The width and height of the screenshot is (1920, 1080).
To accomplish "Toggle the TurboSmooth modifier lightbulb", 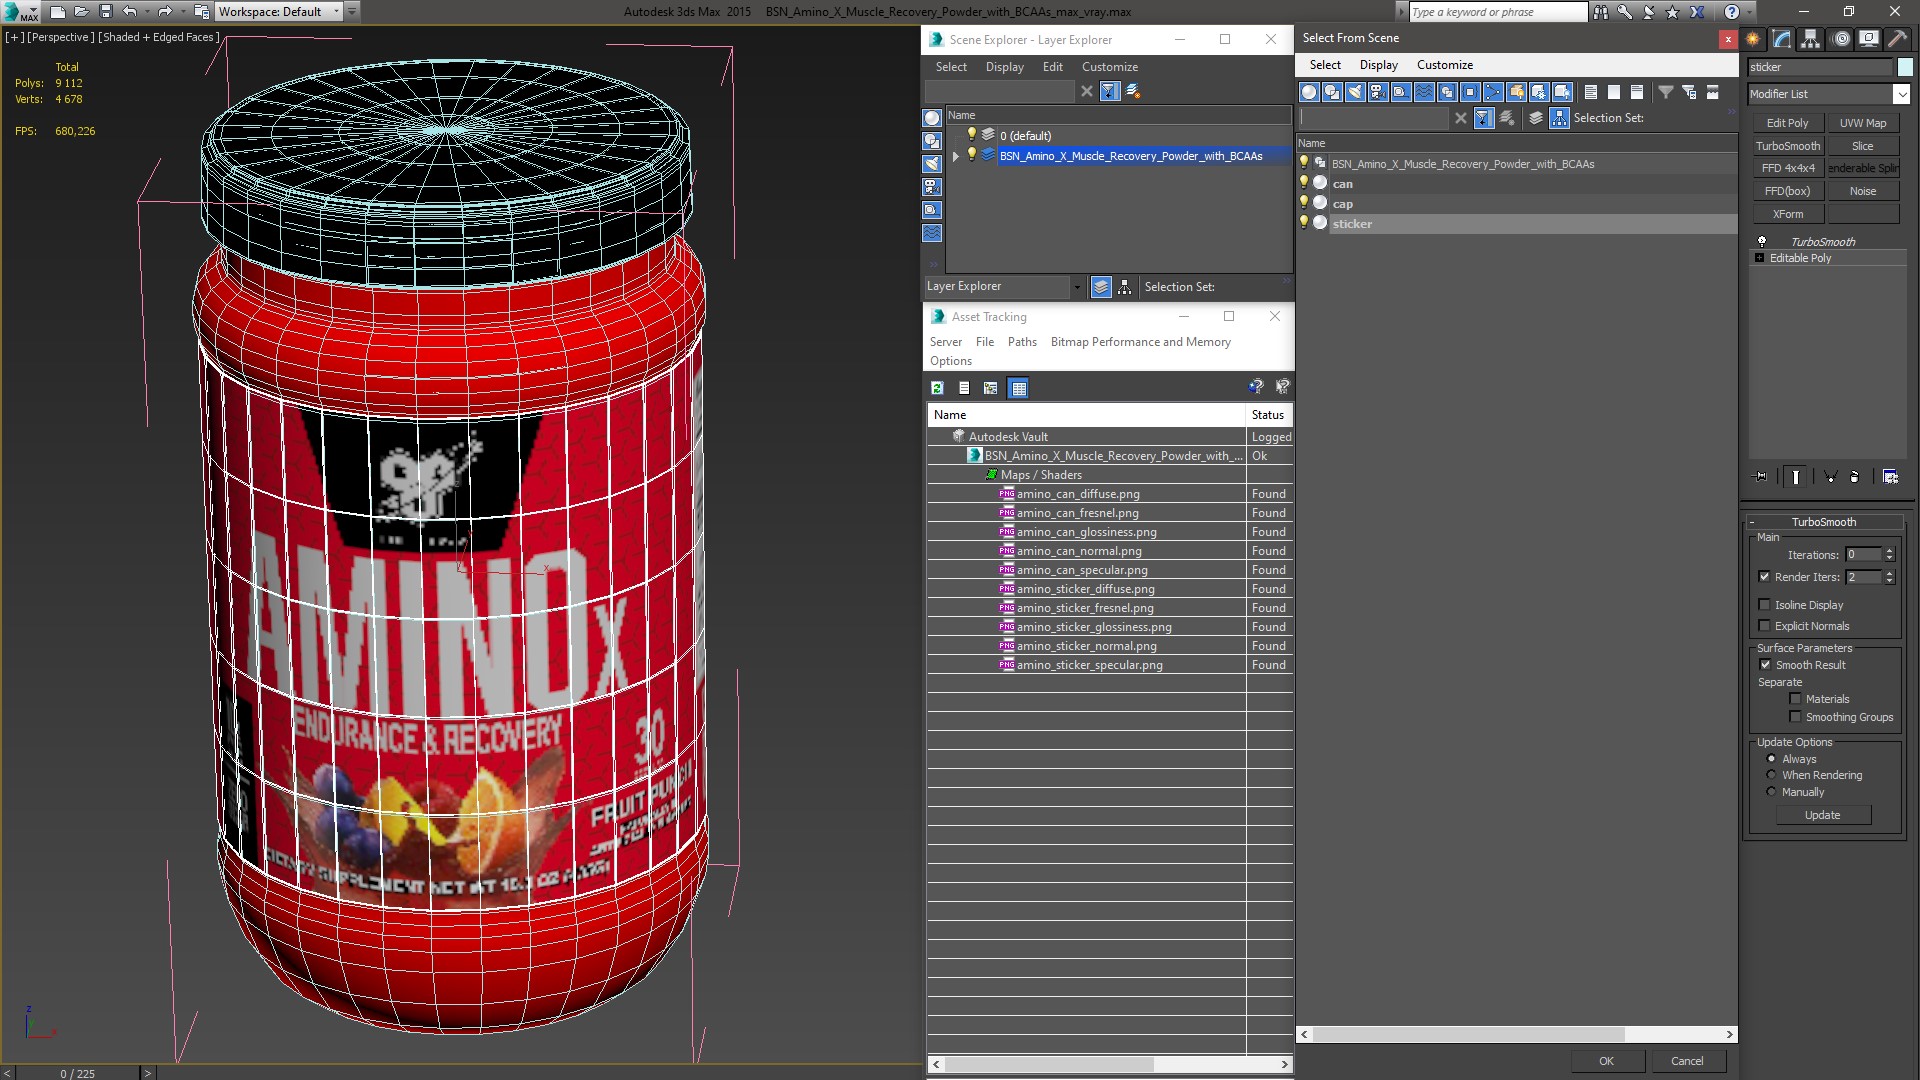I will click(1762, 242).
